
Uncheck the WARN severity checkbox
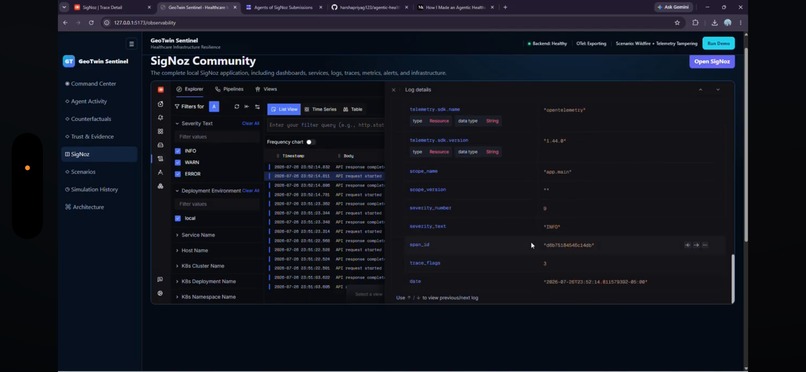[x=178, y=162]
